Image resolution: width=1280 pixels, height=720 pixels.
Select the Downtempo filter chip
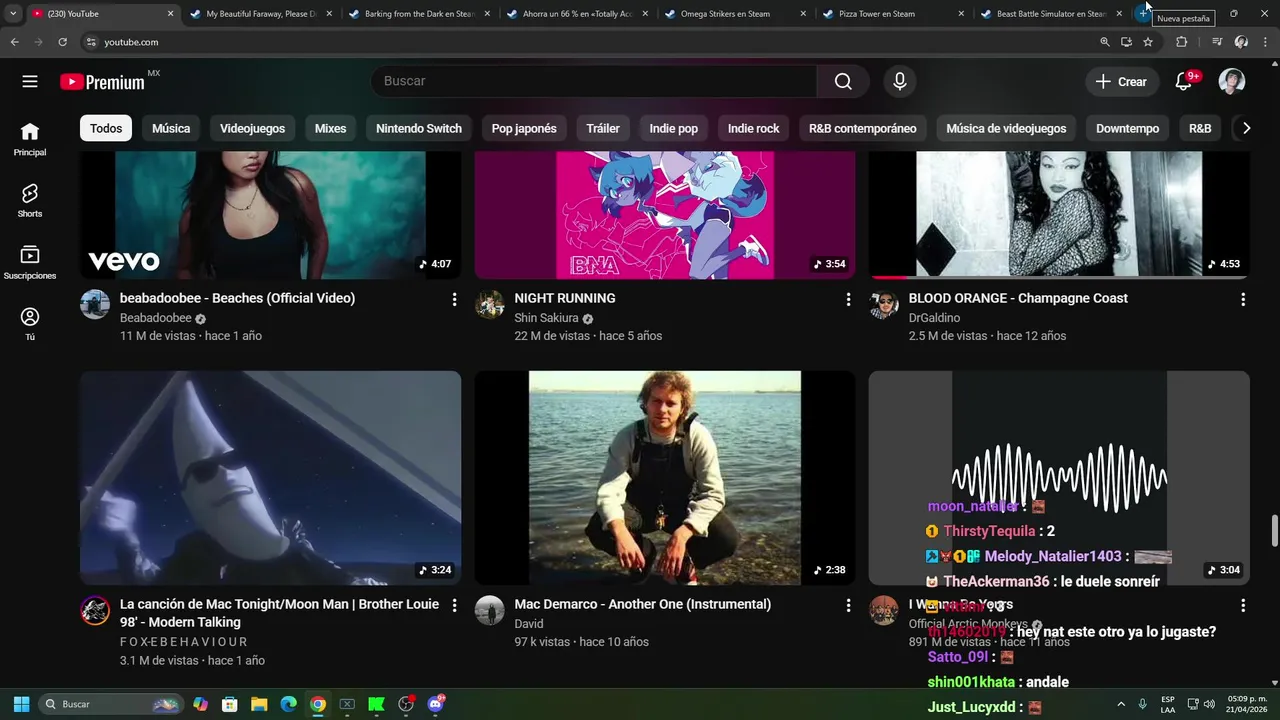[x=1127, y=128]
